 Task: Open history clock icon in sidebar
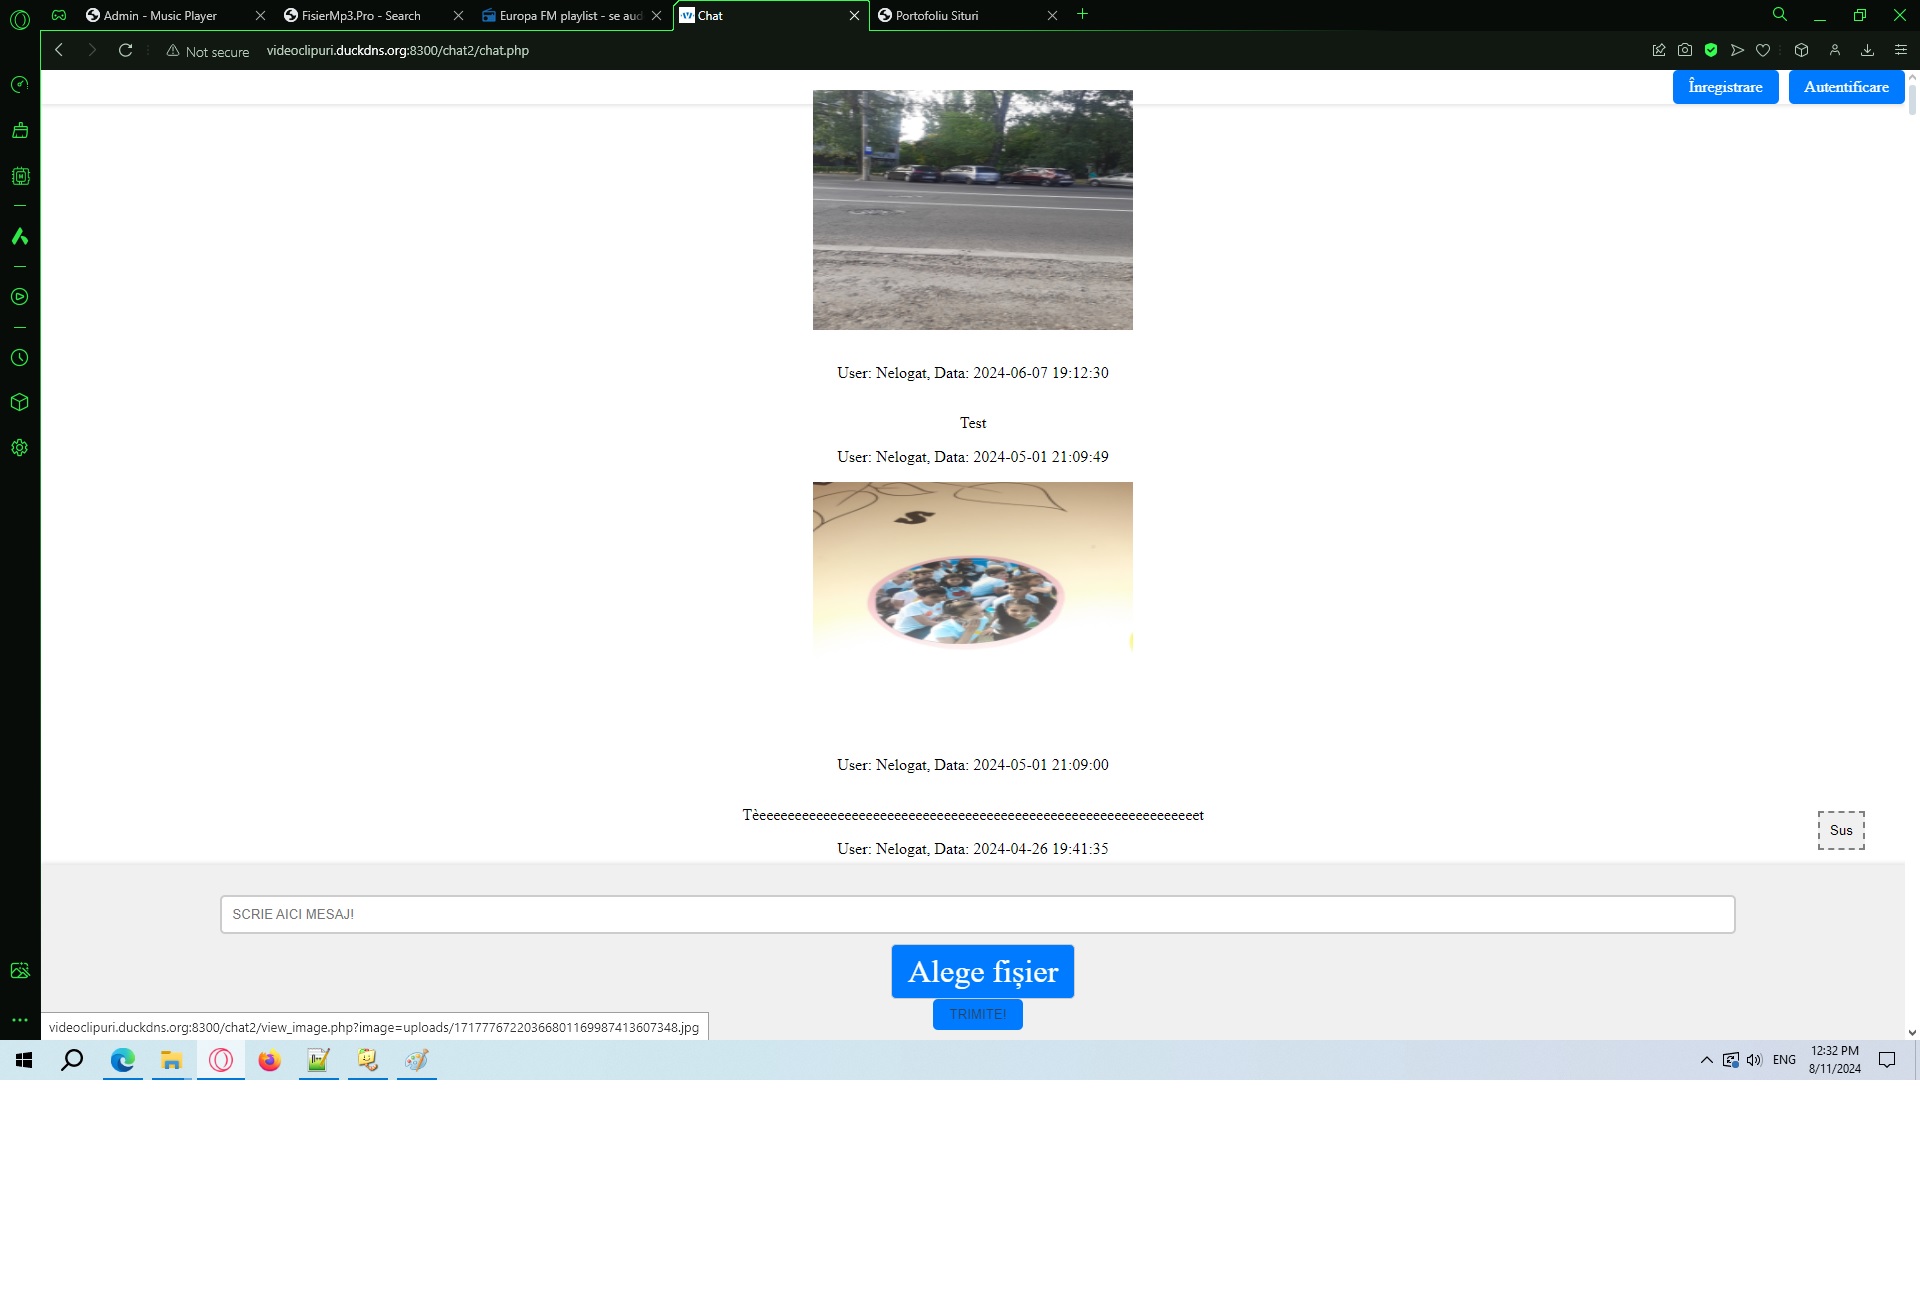[x=20, y=357]
